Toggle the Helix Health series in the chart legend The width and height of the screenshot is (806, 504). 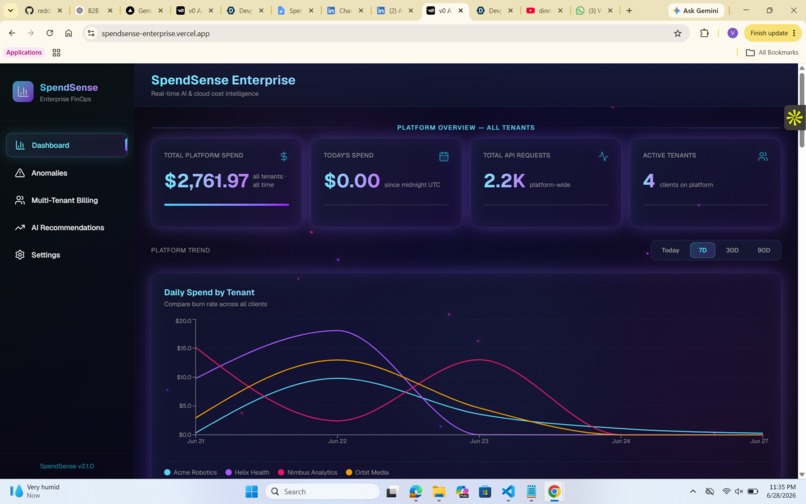[247, 472]
